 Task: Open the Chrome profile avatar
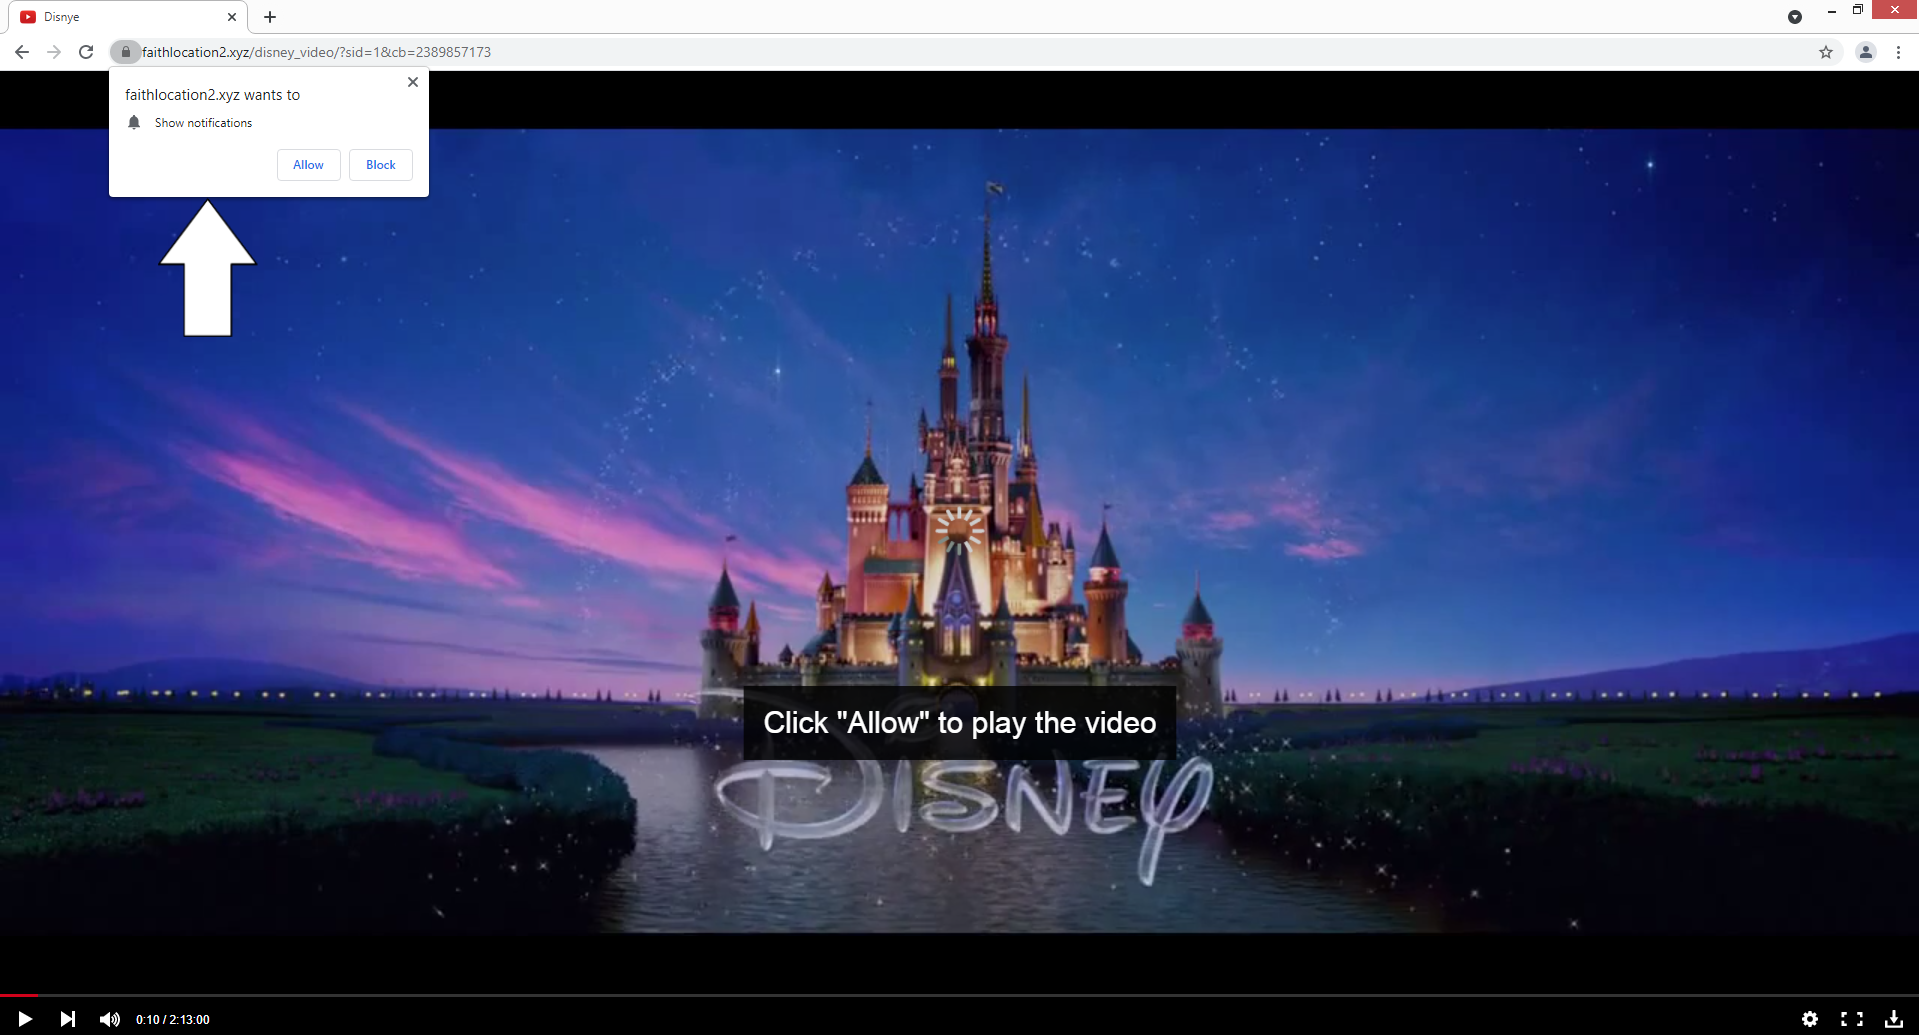1866,52
